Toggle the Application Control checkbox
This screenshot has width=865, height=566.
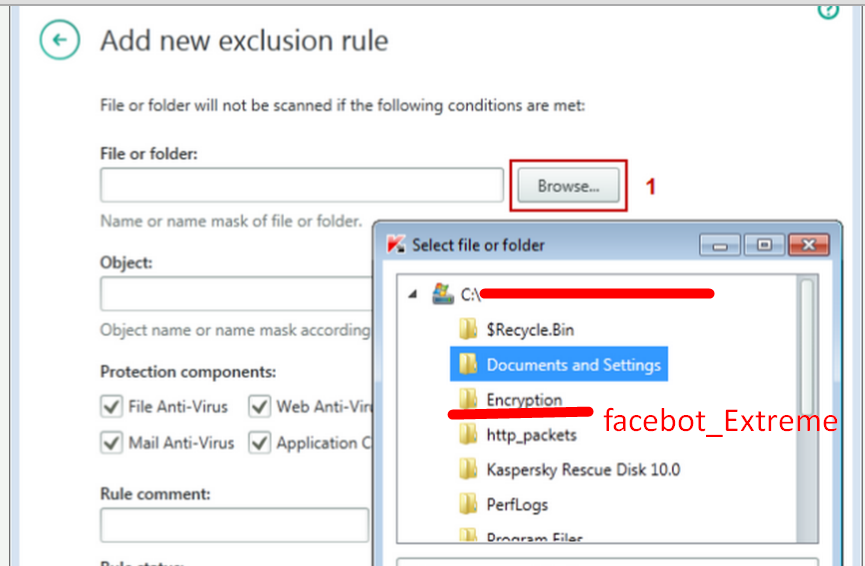tap(259, 442)
